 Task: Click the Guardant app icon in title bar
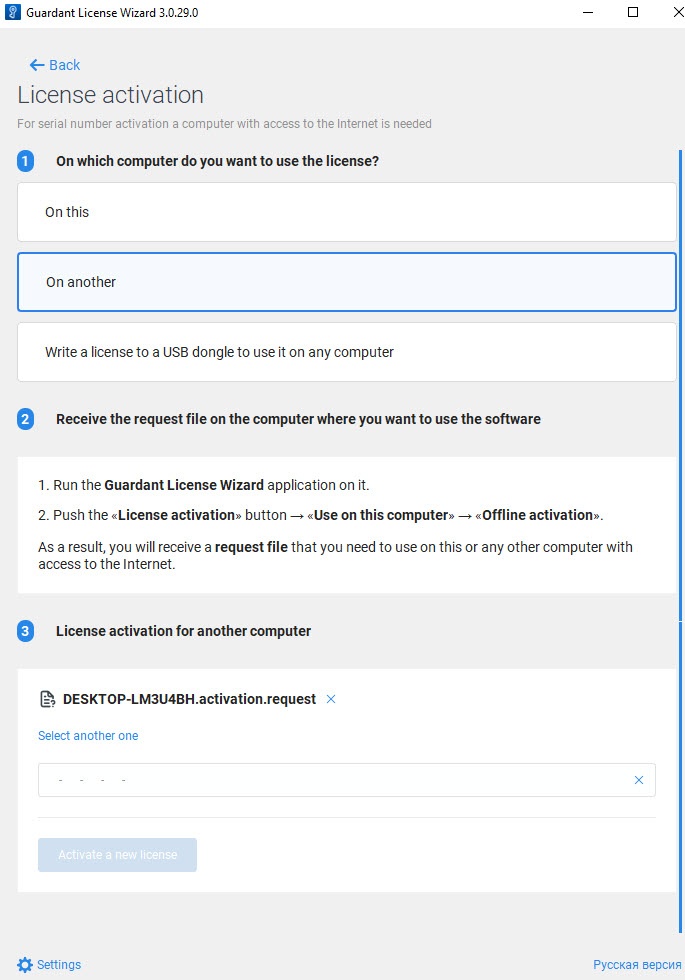coord(14,12)
